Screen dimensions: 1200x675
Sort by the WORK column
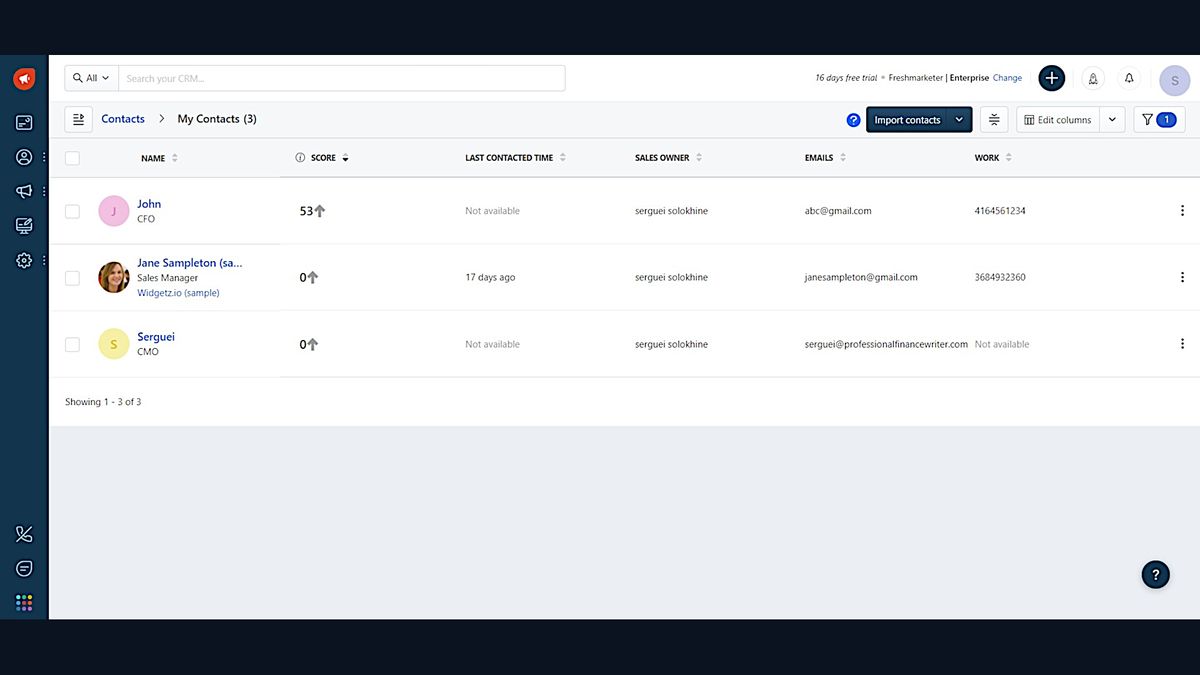pyautogui.click(x=993, y=158)
